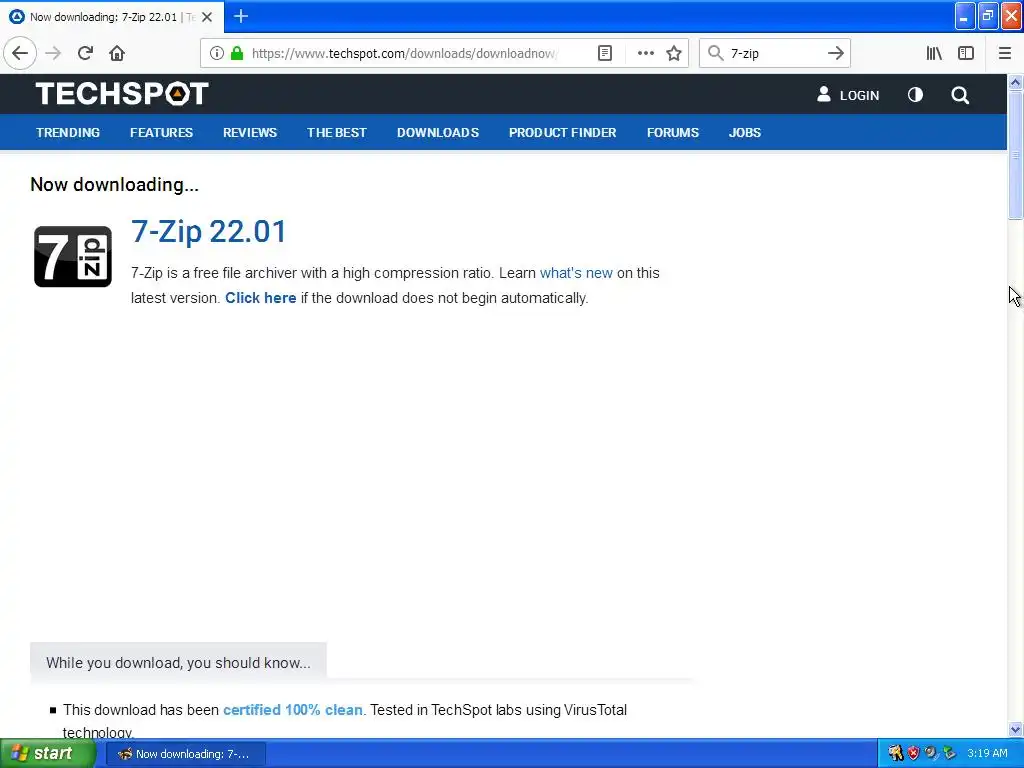
Task: Minimize the Firefox window
Action: coord(965,16)
